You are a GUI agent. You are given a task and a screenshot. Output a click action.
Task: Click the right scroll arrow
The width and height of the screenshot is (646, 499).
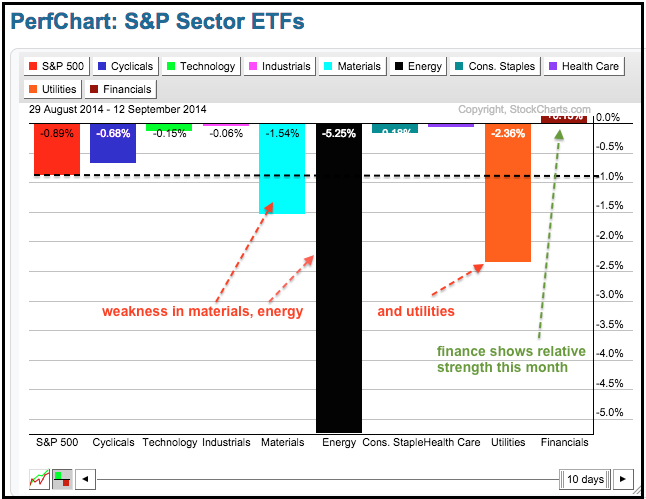[624, 479]
